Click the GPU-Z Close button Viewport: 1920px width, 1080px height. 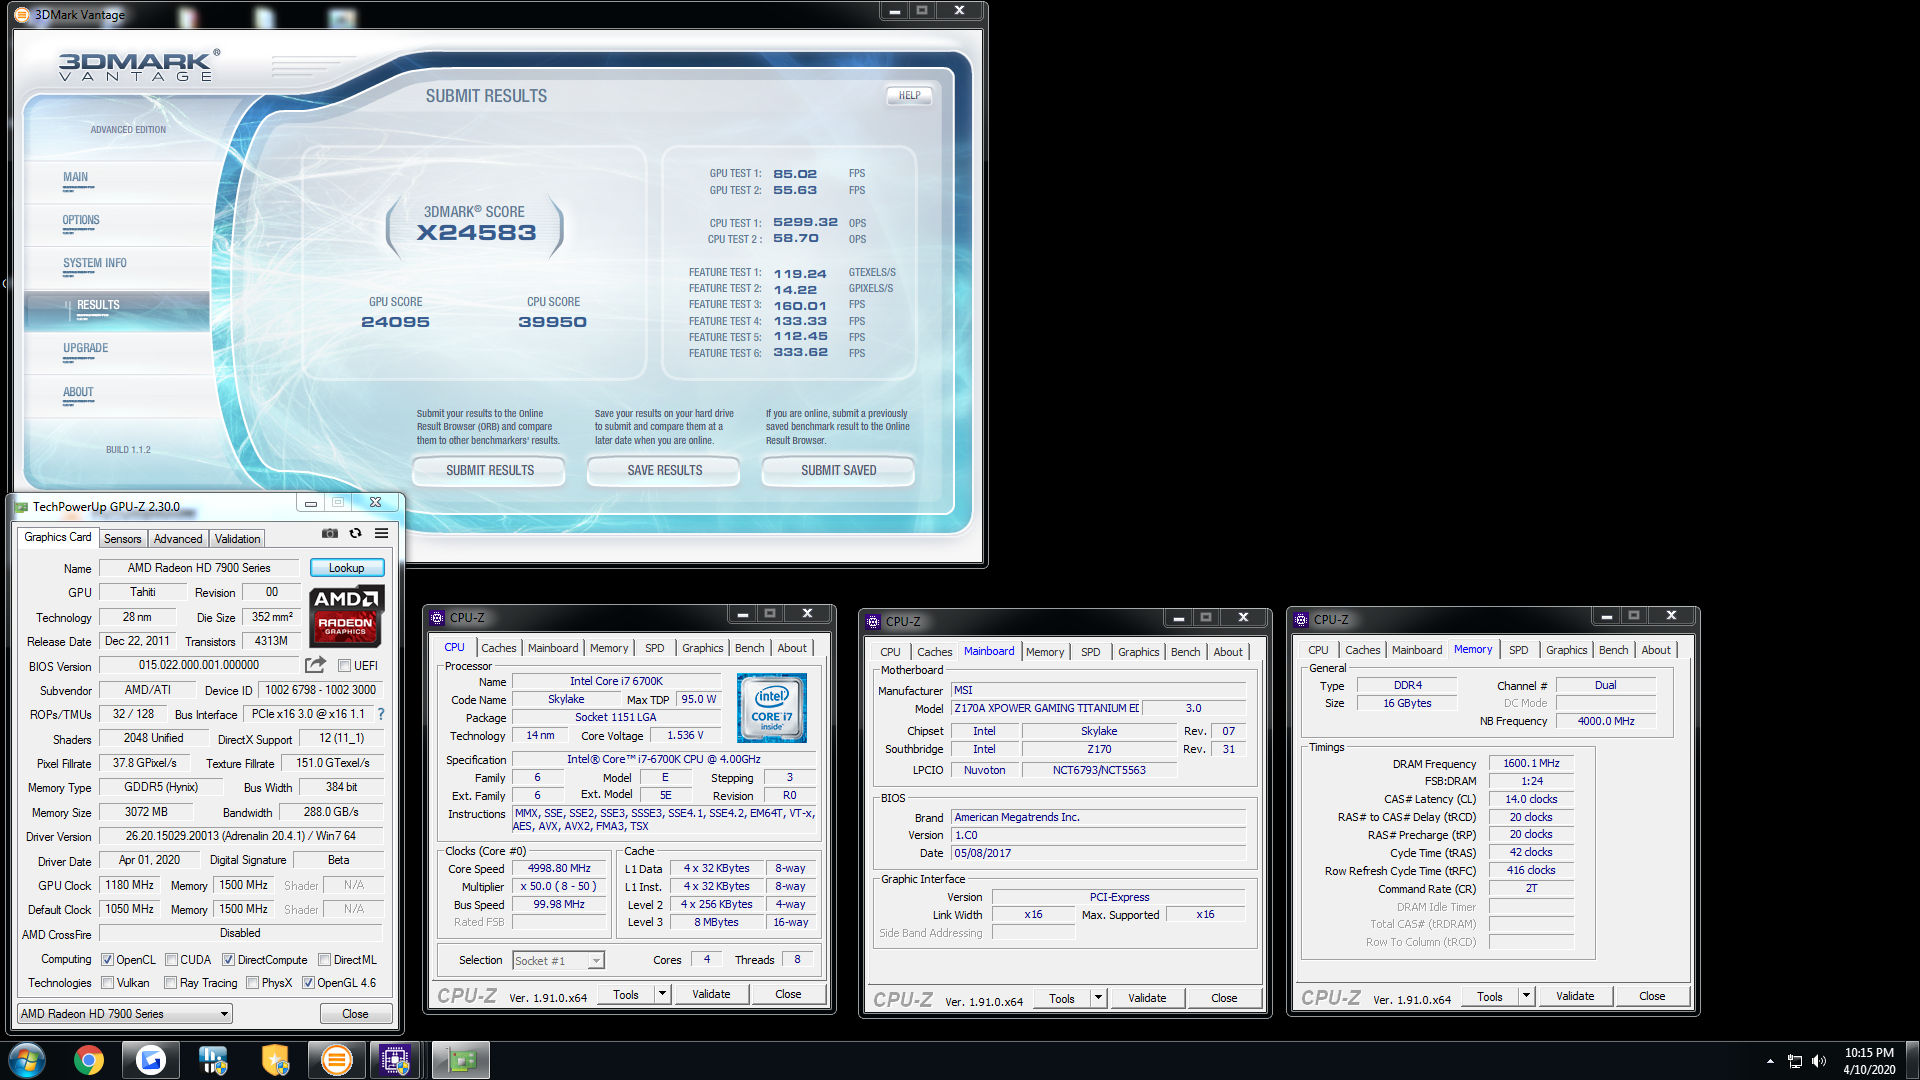tap(355, 1014)
